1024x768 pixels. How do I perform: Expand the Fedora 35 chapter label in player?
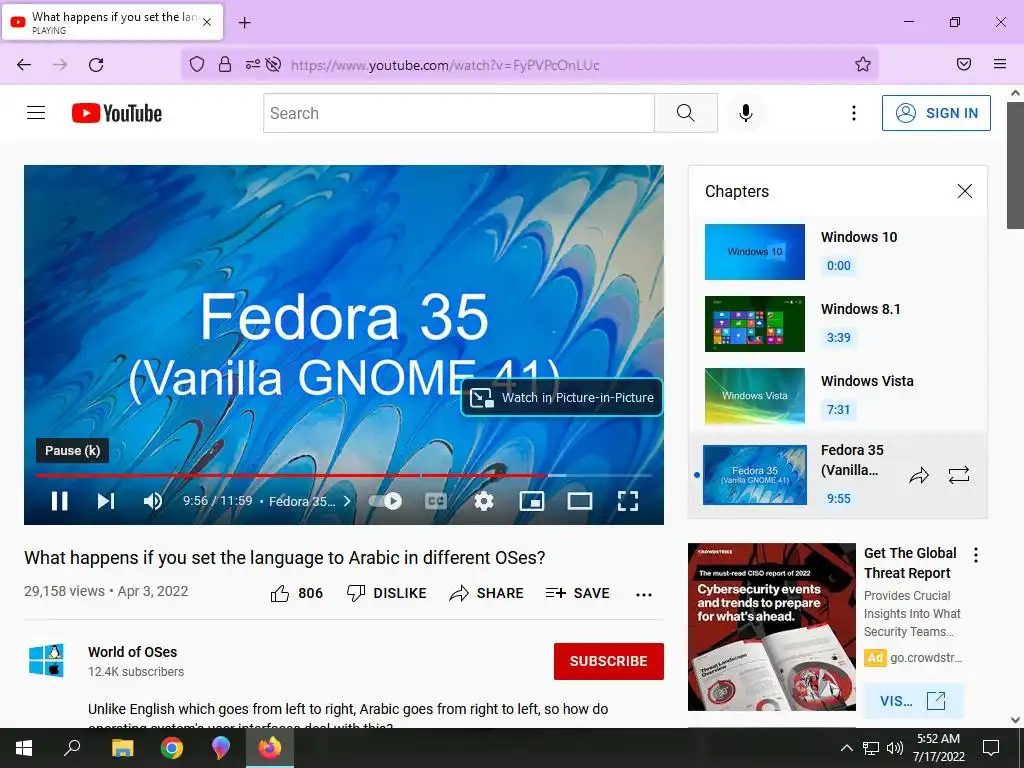pos(310,501)
